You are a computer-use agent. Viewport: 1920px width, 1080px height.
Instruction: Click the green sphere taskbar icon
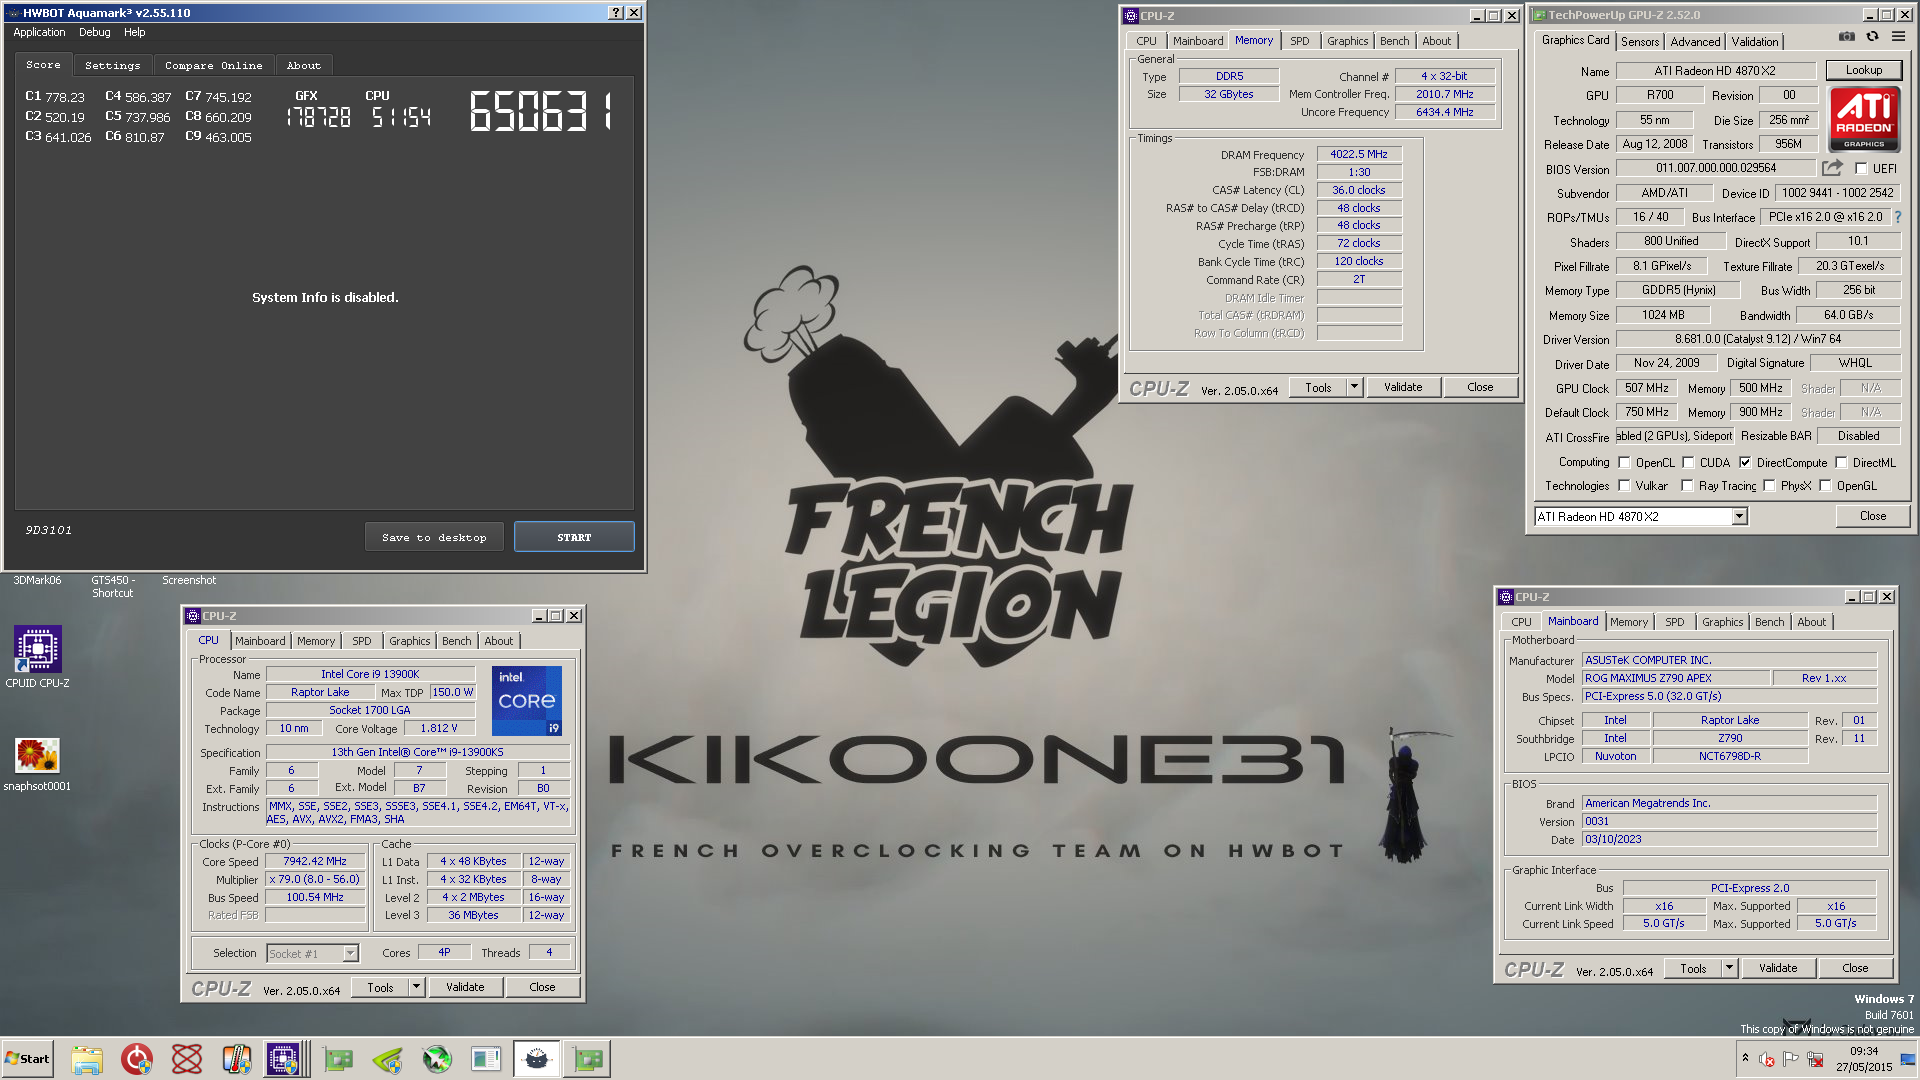(x=437, y=1059)
